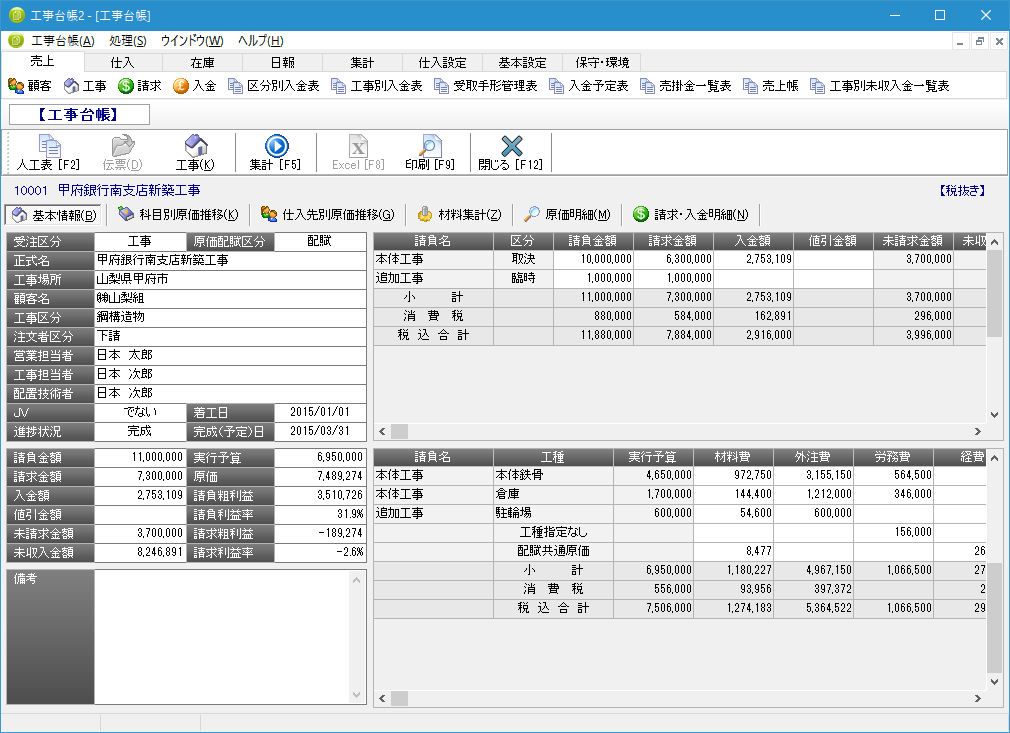Screen dimensions: 1010x733
Task: Switch to 材料集計(Z) view
Action: click(459, 214)
